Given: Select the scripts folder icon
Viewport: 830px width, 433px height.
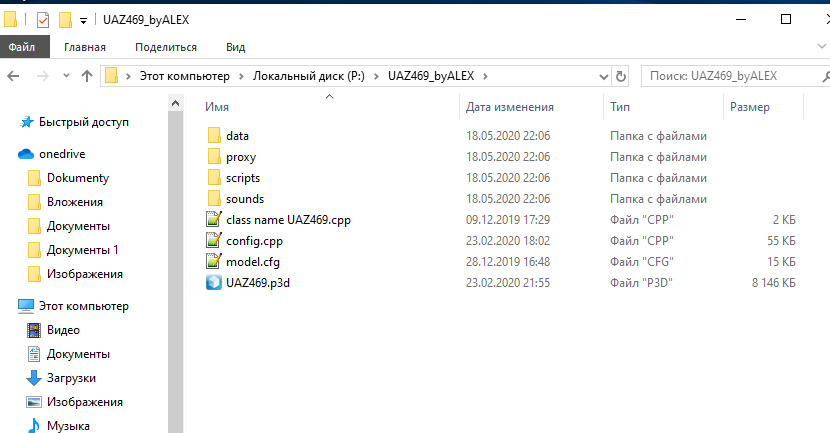Looking at the screenshot, I should (214, 178).
